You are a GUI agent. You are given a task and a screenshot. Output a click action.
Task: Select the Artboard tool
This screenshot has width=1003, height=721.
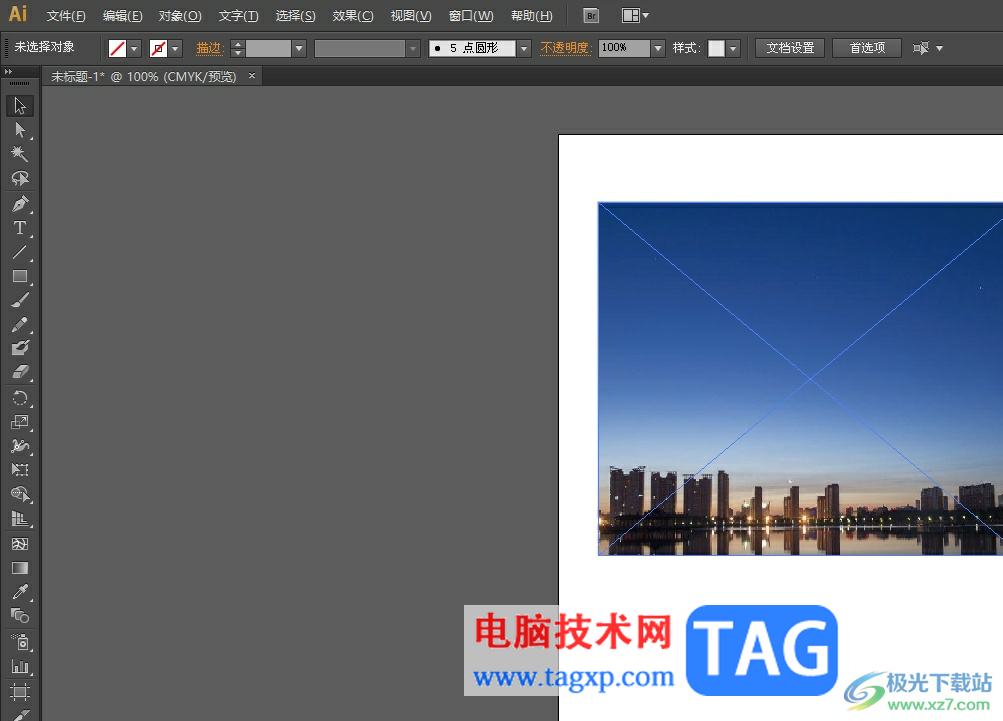click(20, 692)
